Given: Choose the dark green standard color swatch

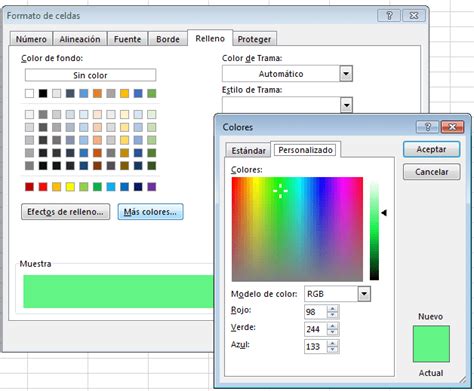Looking at the screenshot, I should coord(97,187).
